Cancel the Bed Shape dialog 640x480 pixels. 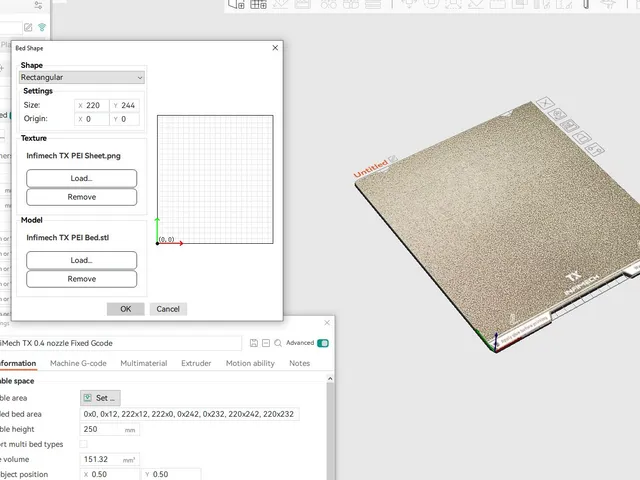168,309
